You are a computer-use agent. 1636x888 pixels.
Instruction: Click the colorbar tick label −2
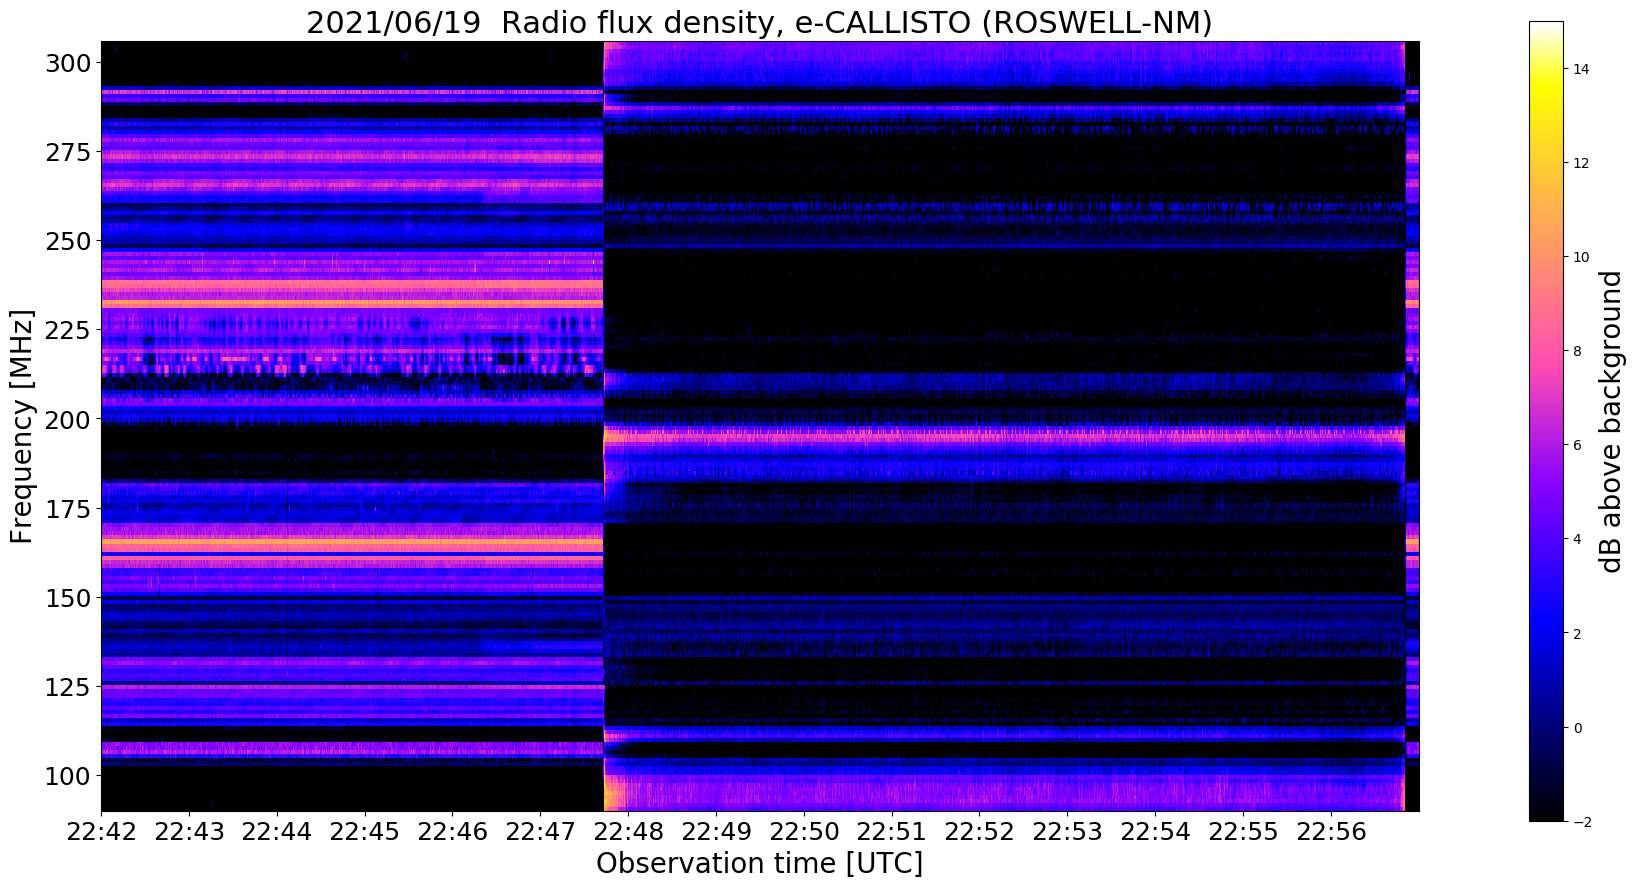(x=1582, y=822)
